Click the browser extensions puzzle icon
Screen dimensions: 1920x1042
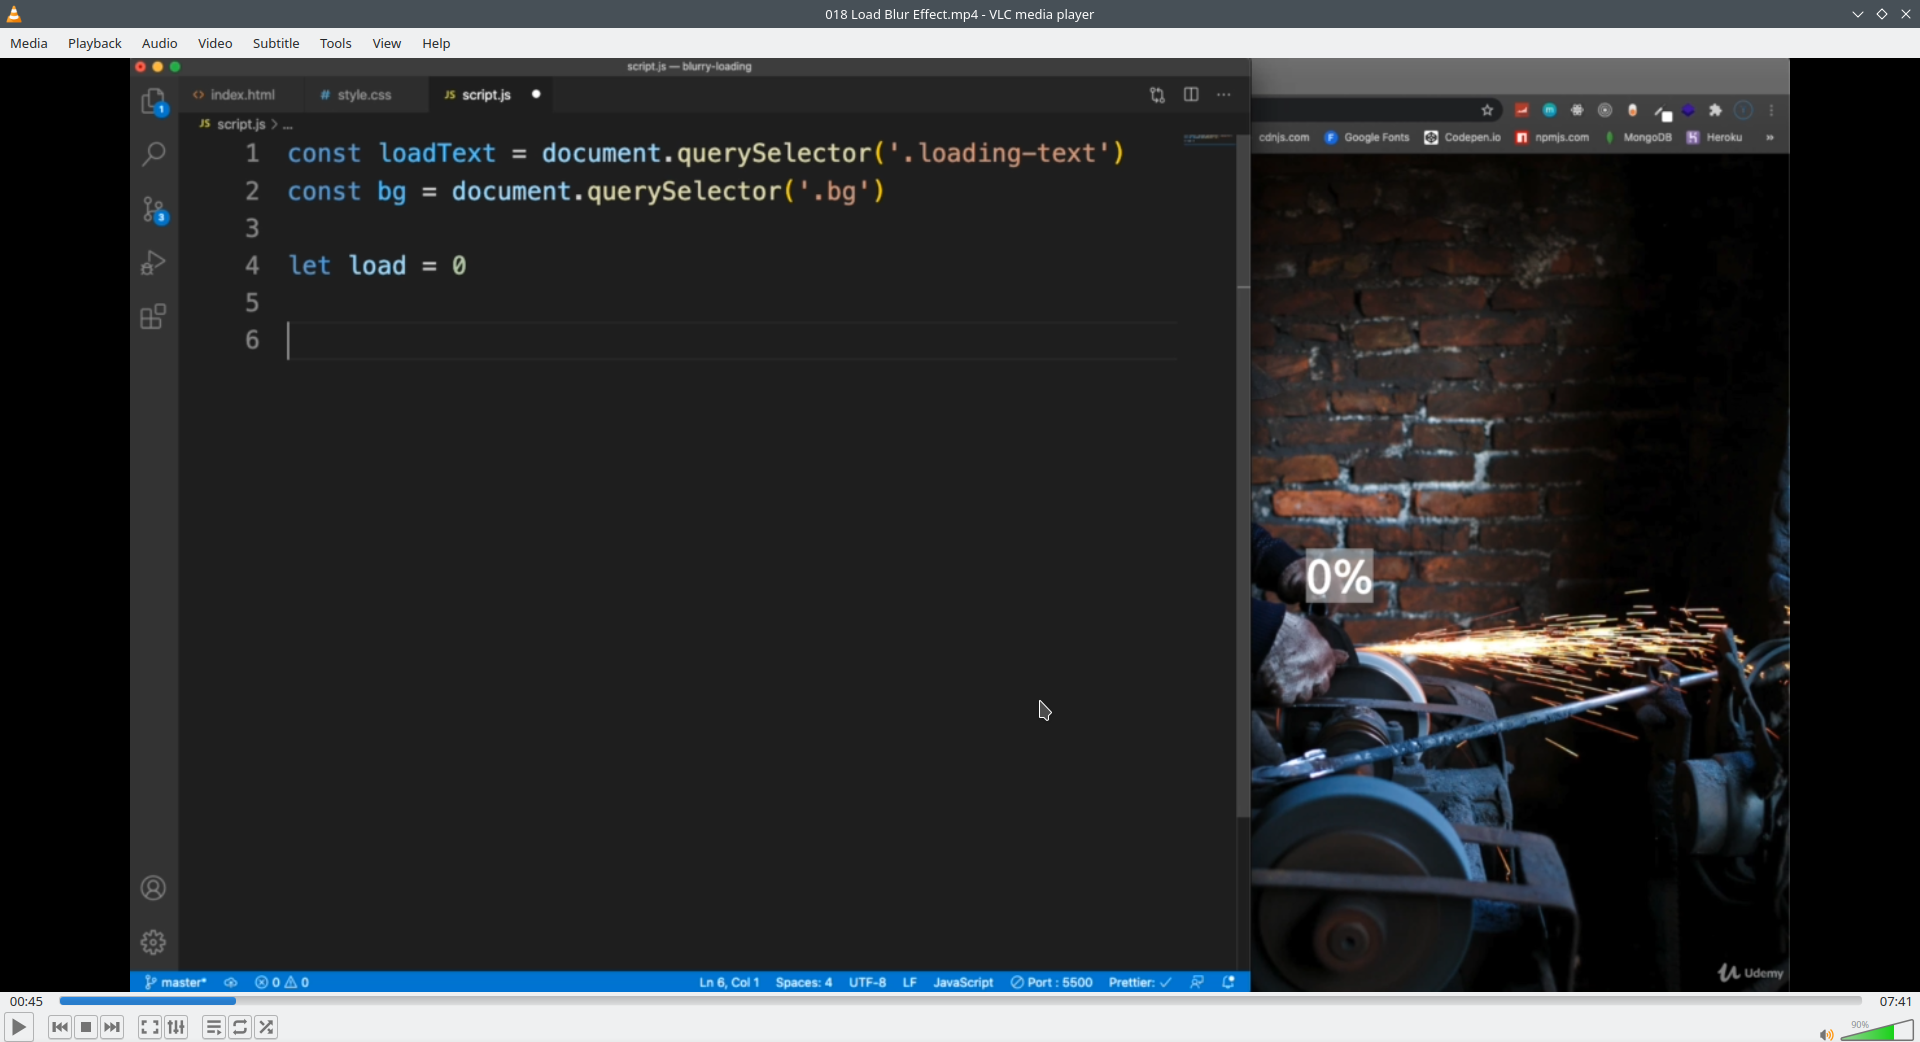(1716, 111)
